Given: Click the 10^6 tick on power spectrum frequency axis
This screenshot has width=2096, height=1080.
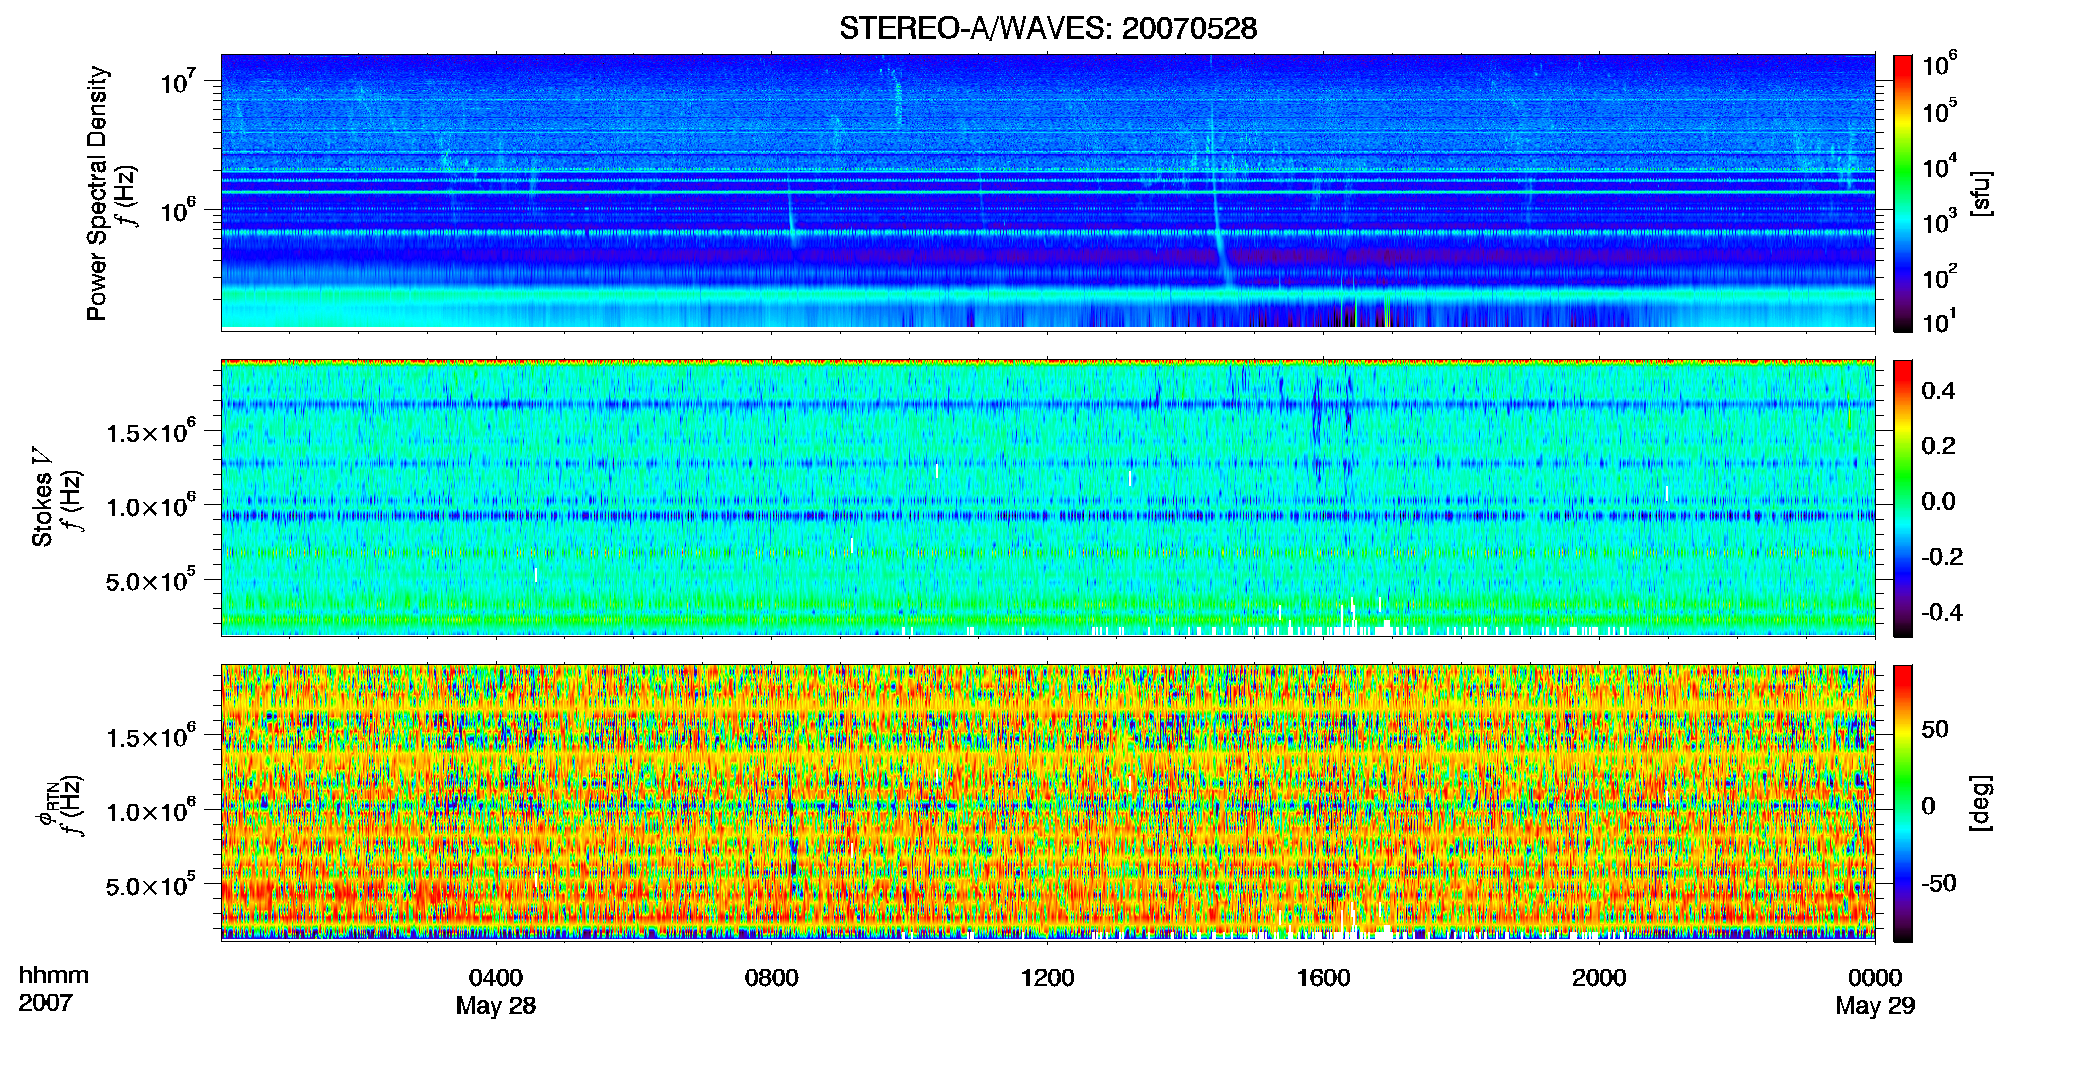Looking at the screenshot, I should click(177, 209).
